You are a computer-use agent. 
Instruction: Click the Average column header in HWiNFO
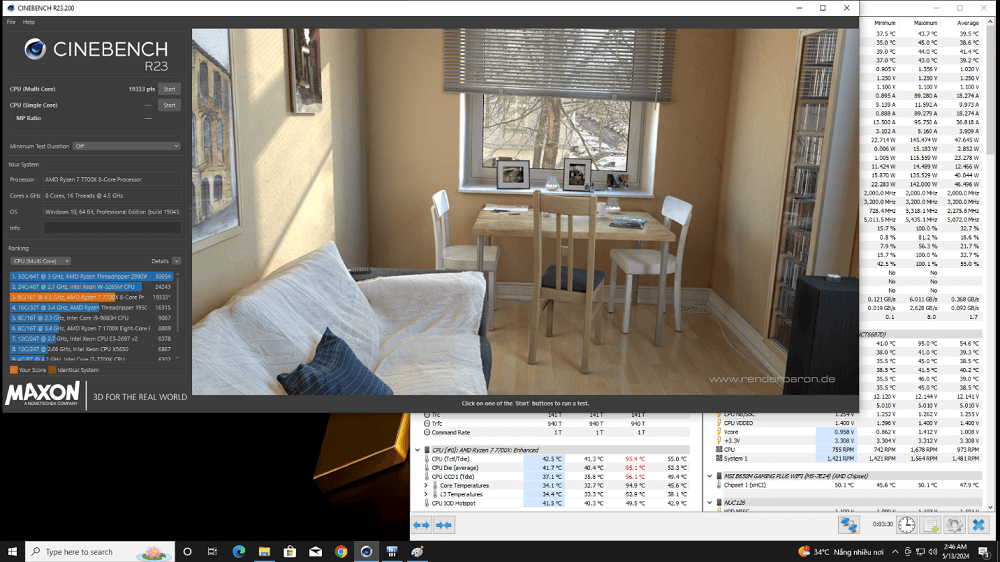pyautogui.click(x=967, y=23)
